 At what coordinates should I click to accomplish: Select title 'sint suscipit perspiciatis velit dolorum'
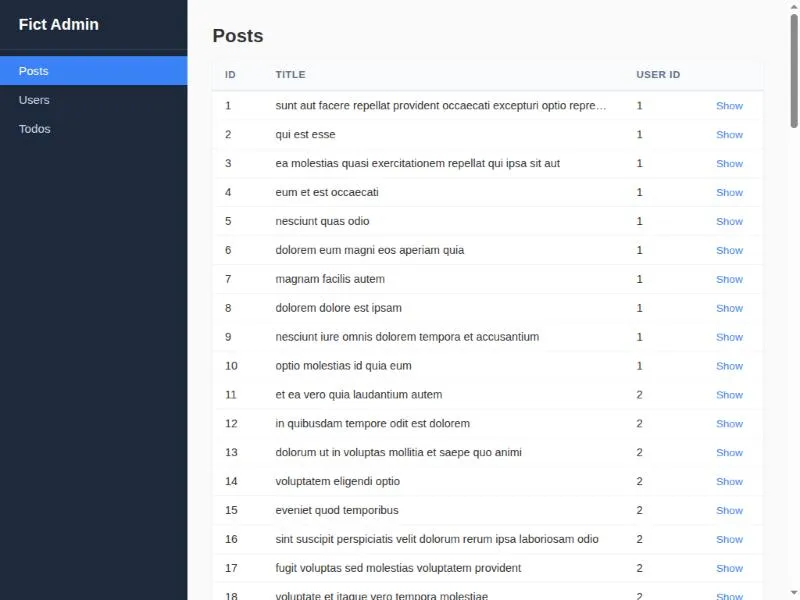(437, 539)
